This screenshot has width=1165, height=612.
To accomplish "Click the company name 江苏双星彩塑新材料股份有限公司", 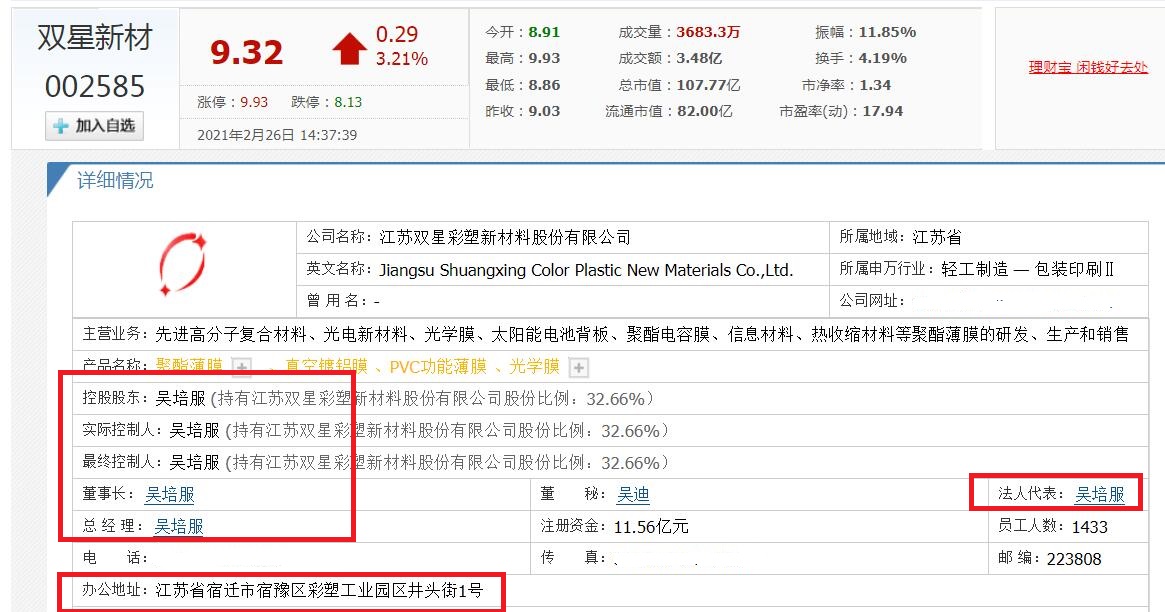I will point(504,237).
